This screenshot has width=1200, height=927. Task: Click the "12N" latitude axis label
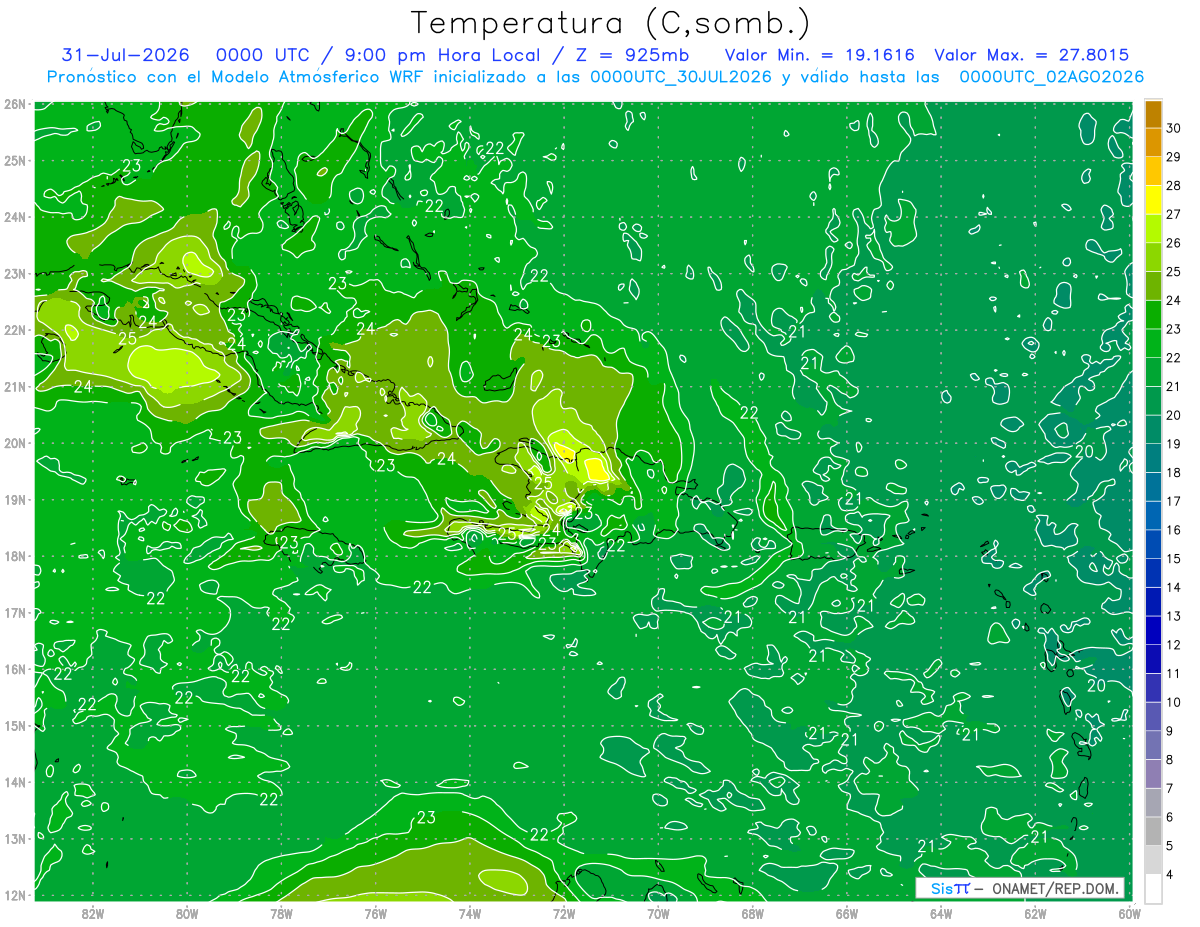[15, 895]
